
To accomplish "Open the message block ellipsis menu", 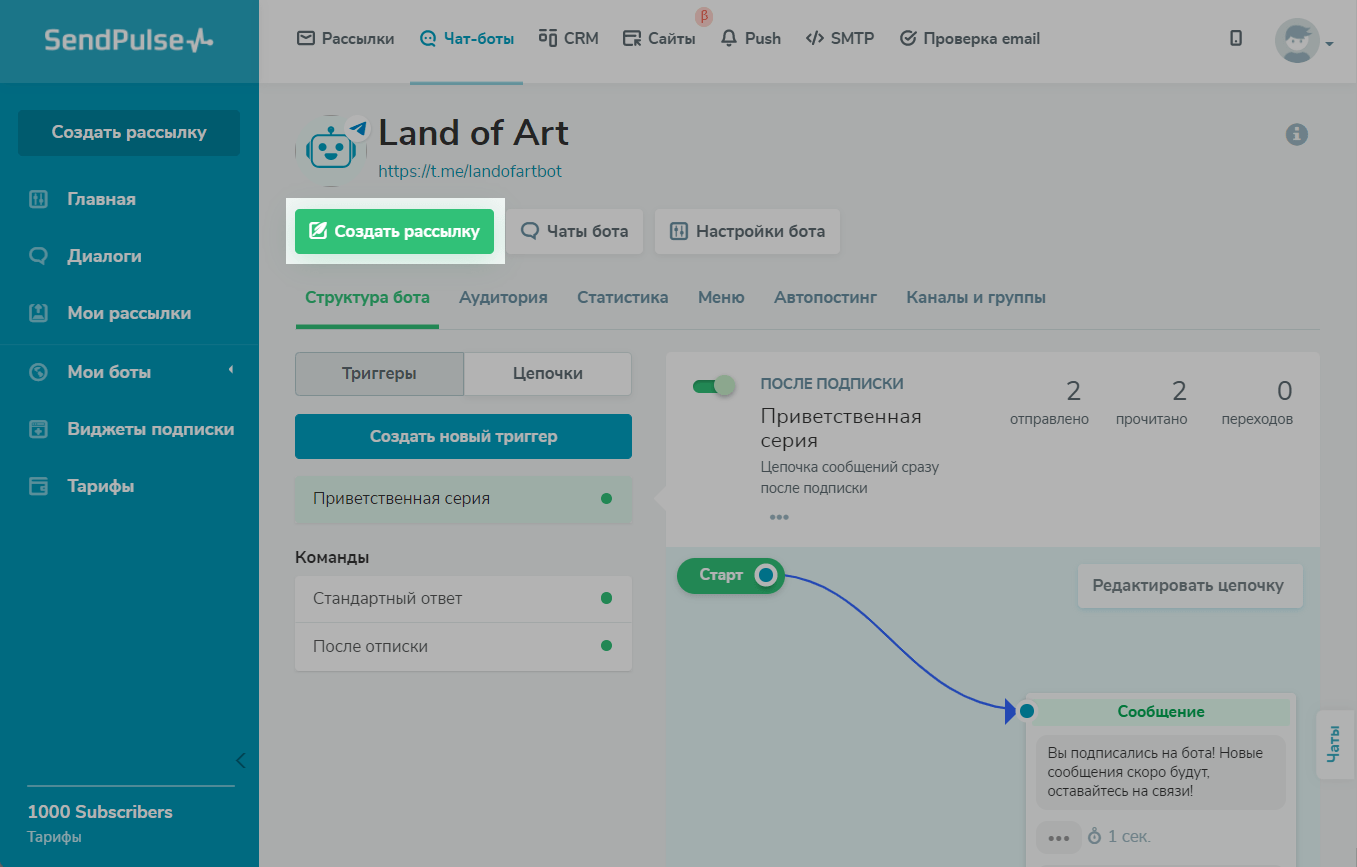I will tap(1059, 837).
